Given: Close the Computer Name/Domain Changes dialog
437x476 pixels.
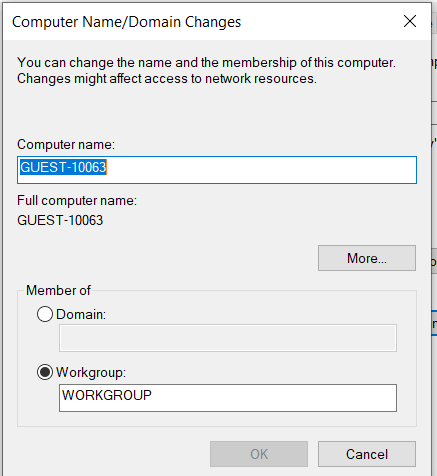Looking at the screenshot, I should [x=410, y=21].
